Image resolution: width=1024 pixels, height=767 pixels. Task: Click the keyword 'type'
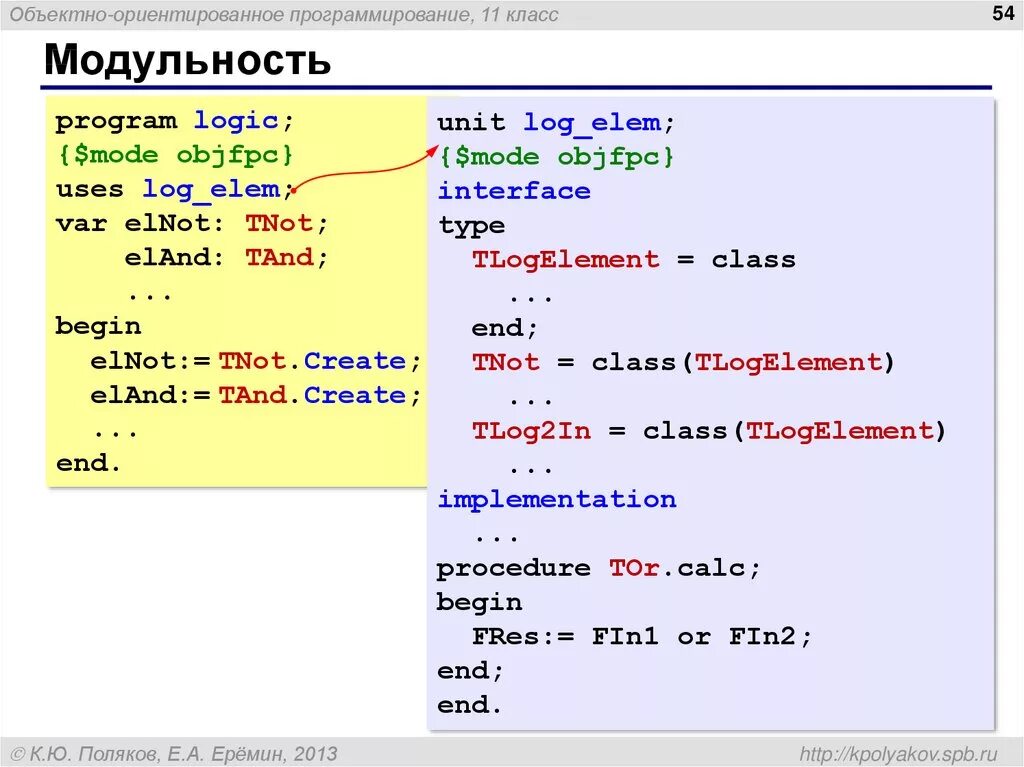[472, 226]
